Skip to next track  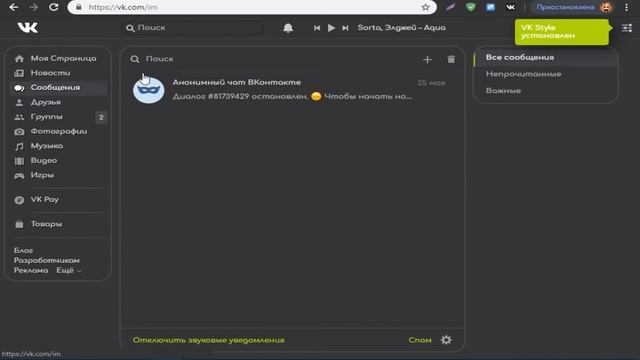(x=345, y=28)
